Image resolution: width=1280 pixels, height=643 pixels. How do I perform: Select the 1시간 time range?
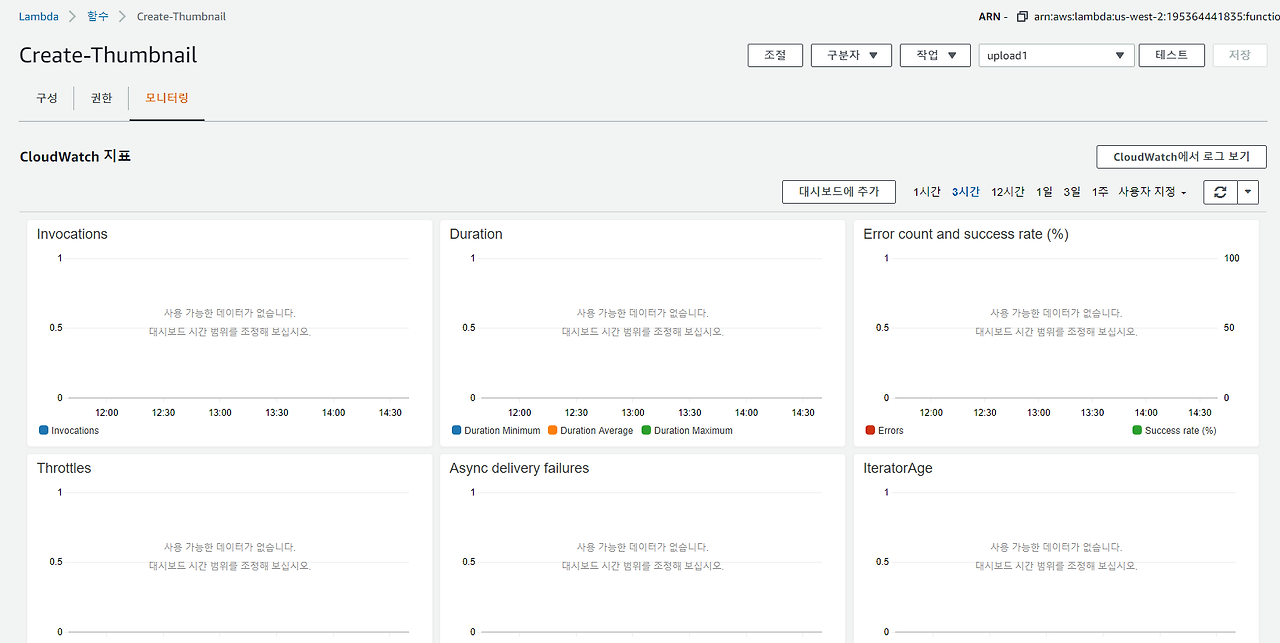coord(926,192)
